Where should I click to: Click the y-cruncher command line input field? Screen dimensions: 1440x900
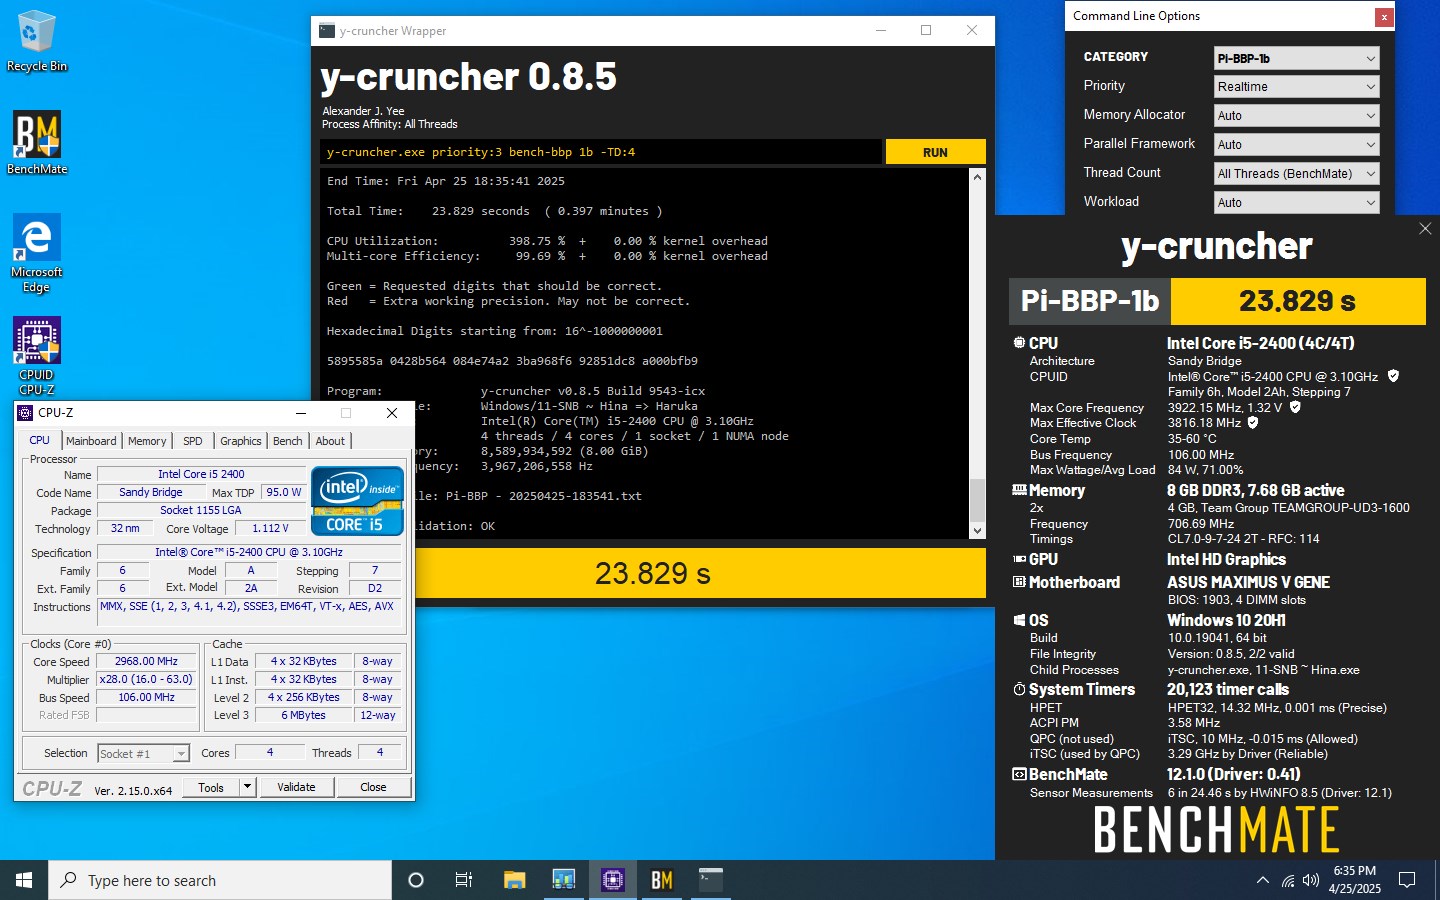point(601,152)
